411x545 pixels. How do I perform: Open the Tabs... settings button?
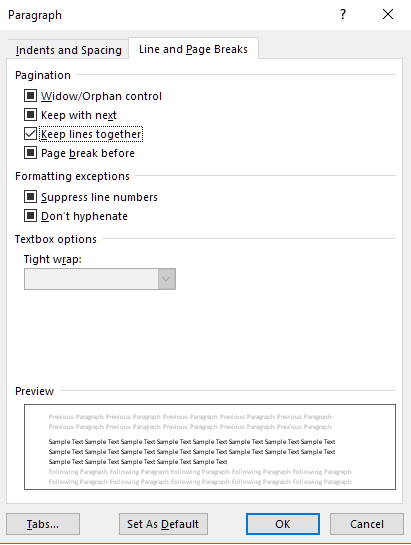click(x=43, y=524)
